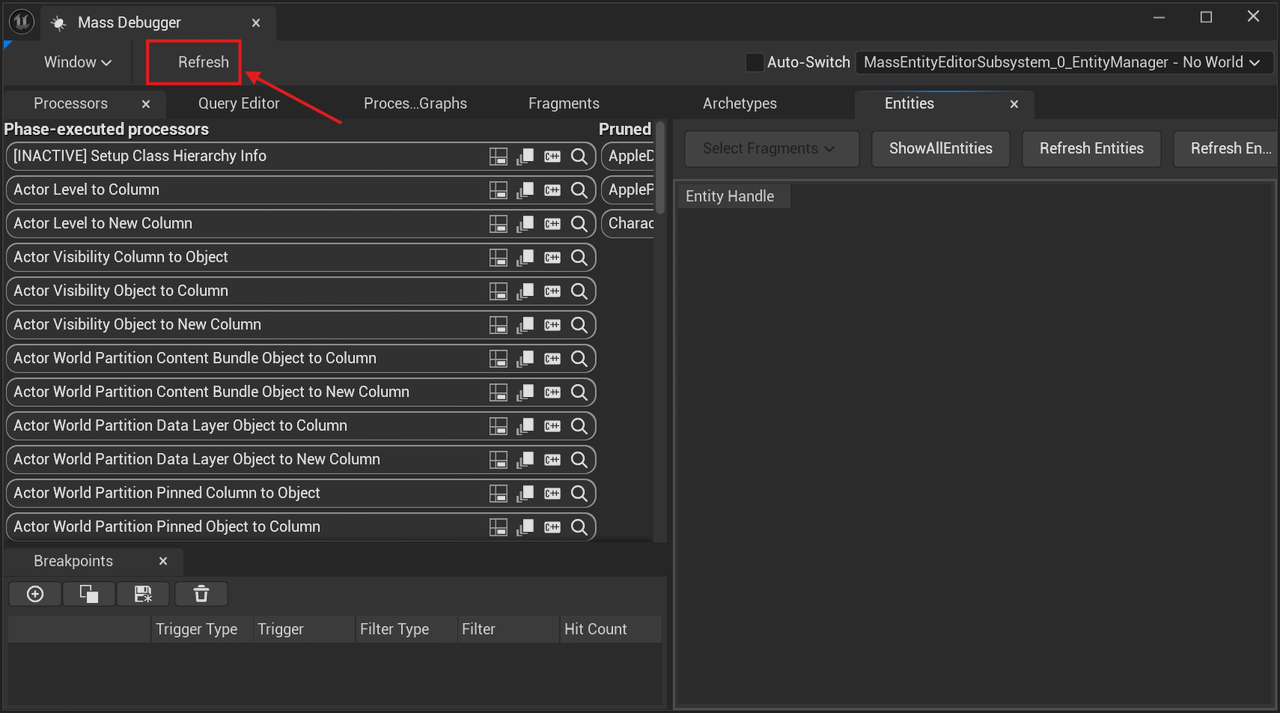Click magnifier icon on Pinned Column to Object row
Image resolution: width=1280 pixels, height=713 pixels.
[579, 493]
